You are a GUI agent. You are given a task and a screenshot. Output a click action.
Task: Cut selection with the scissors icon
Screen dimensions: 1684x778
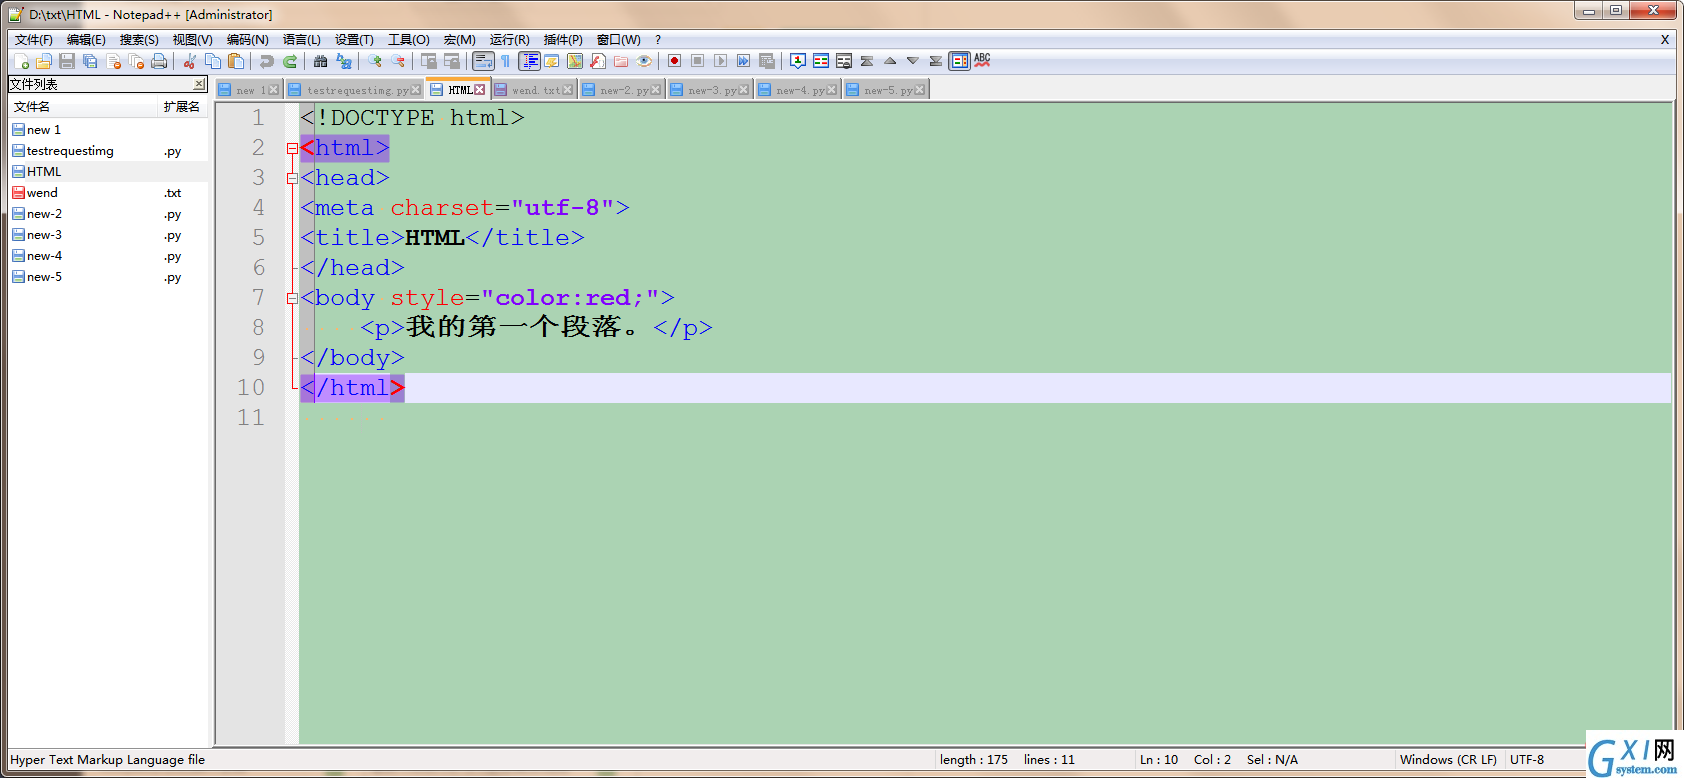[x=189, y=61]
